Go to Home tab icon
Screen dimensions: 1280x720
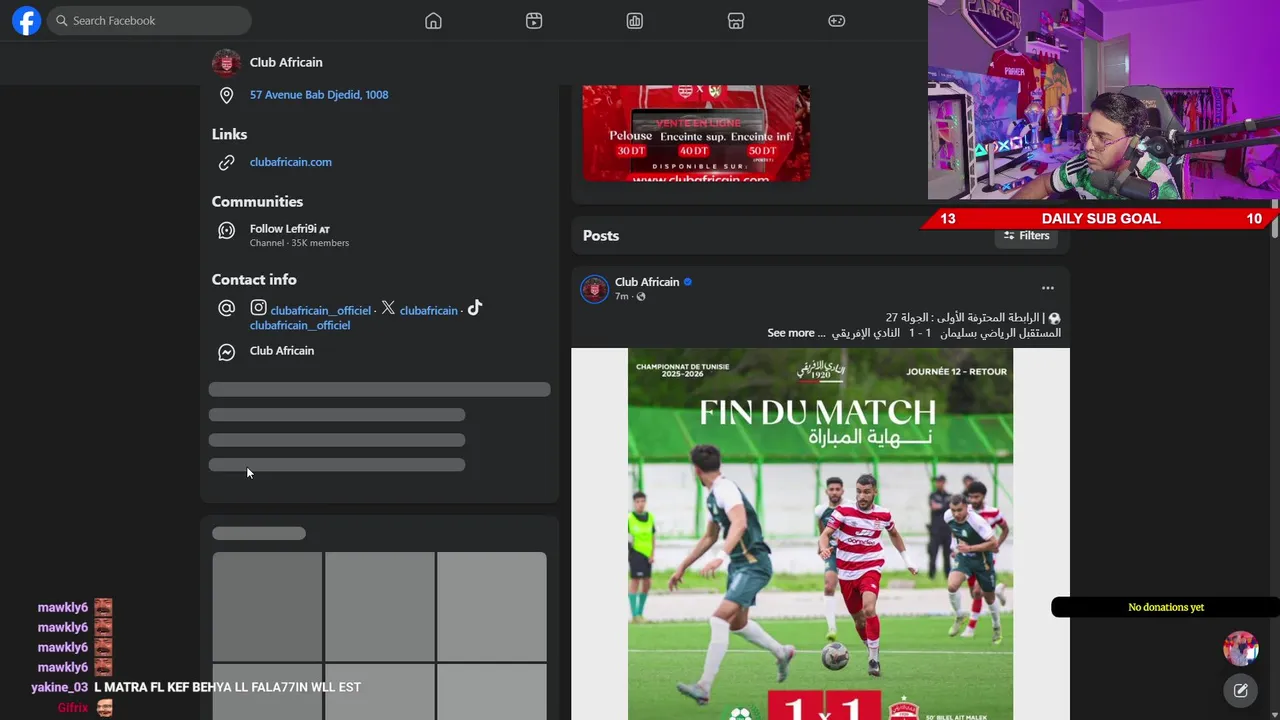pos(433,21)
